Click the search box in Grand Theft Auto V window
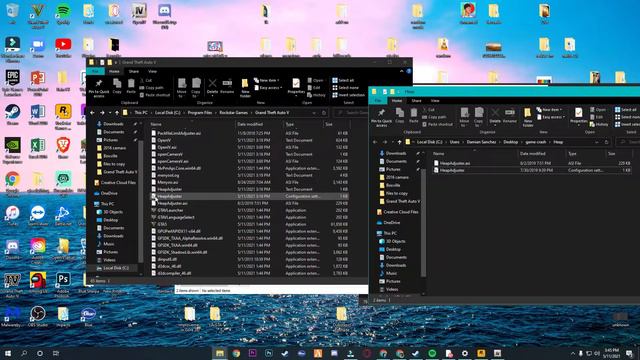The height and width of the screenshot is (360, 640). (x=351, y=113)
